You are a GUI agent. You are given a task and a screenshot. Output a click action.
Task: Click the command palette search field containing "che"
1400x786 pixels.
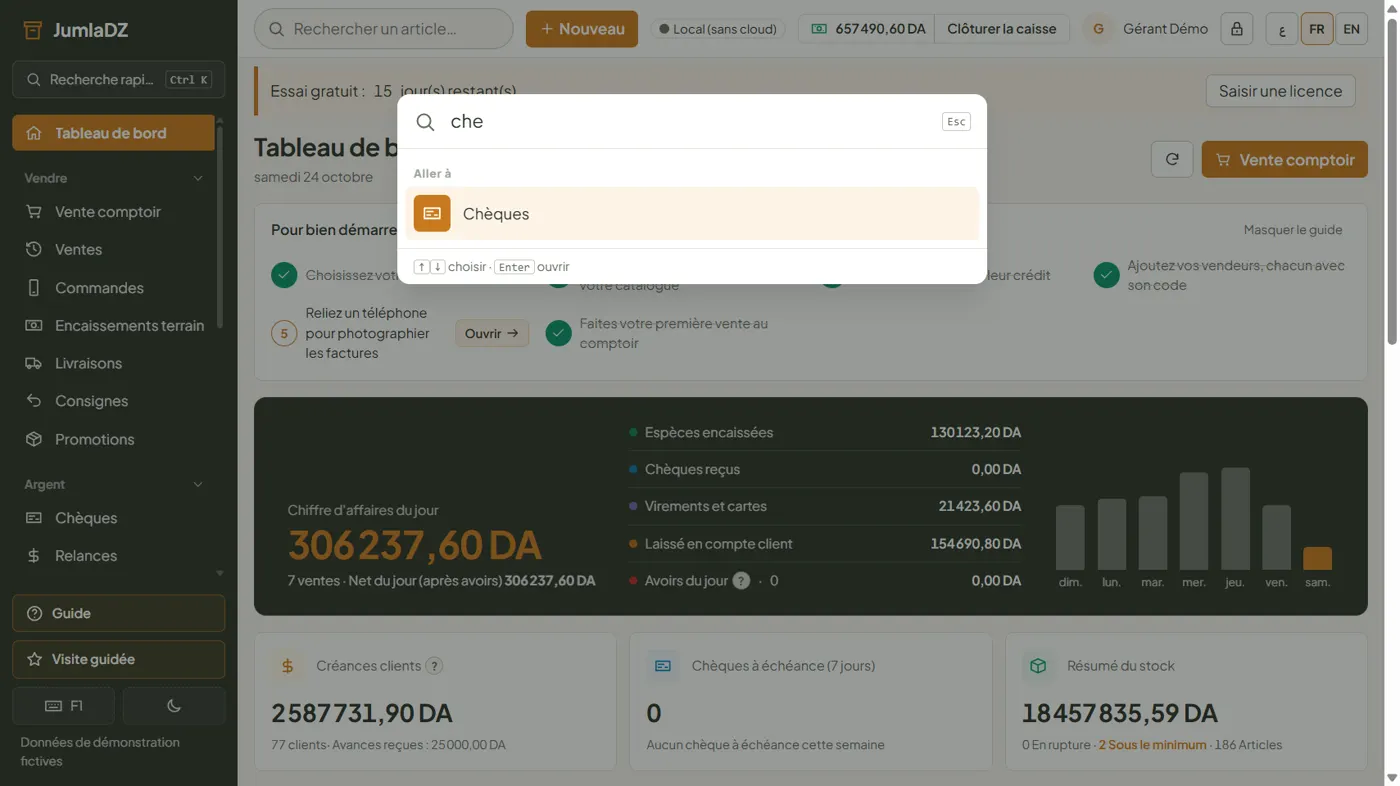(x=690, y=121)
